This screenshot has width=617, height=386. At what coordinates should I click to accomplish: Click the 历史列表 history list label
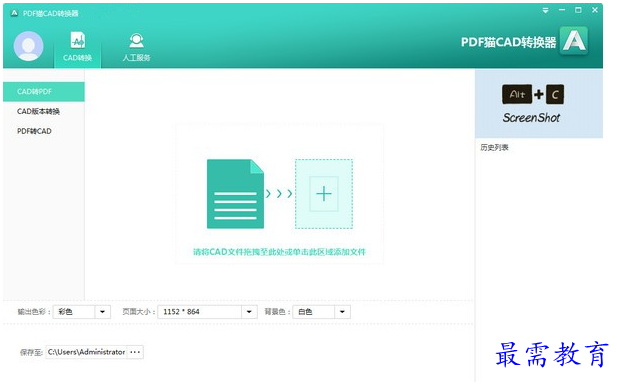pyautogui.click(x=494, y=148)
